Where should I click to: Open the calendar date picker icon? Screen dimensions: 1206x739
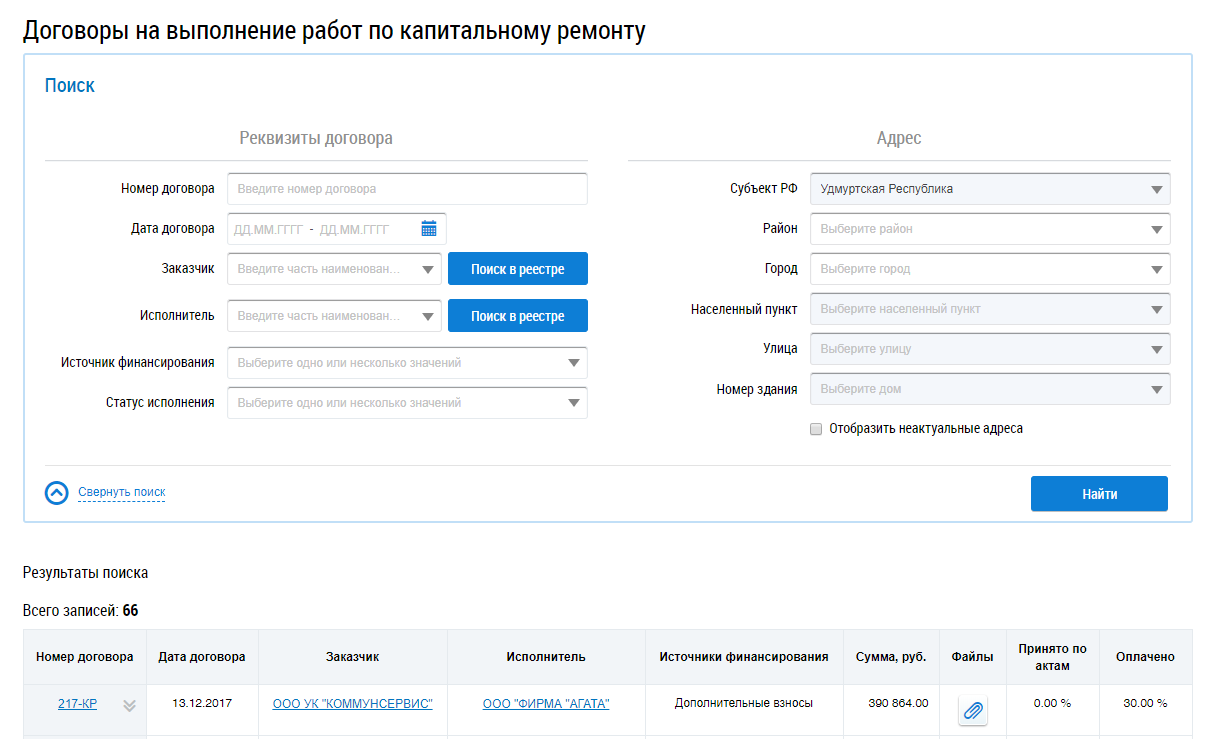tap(429, 229)
